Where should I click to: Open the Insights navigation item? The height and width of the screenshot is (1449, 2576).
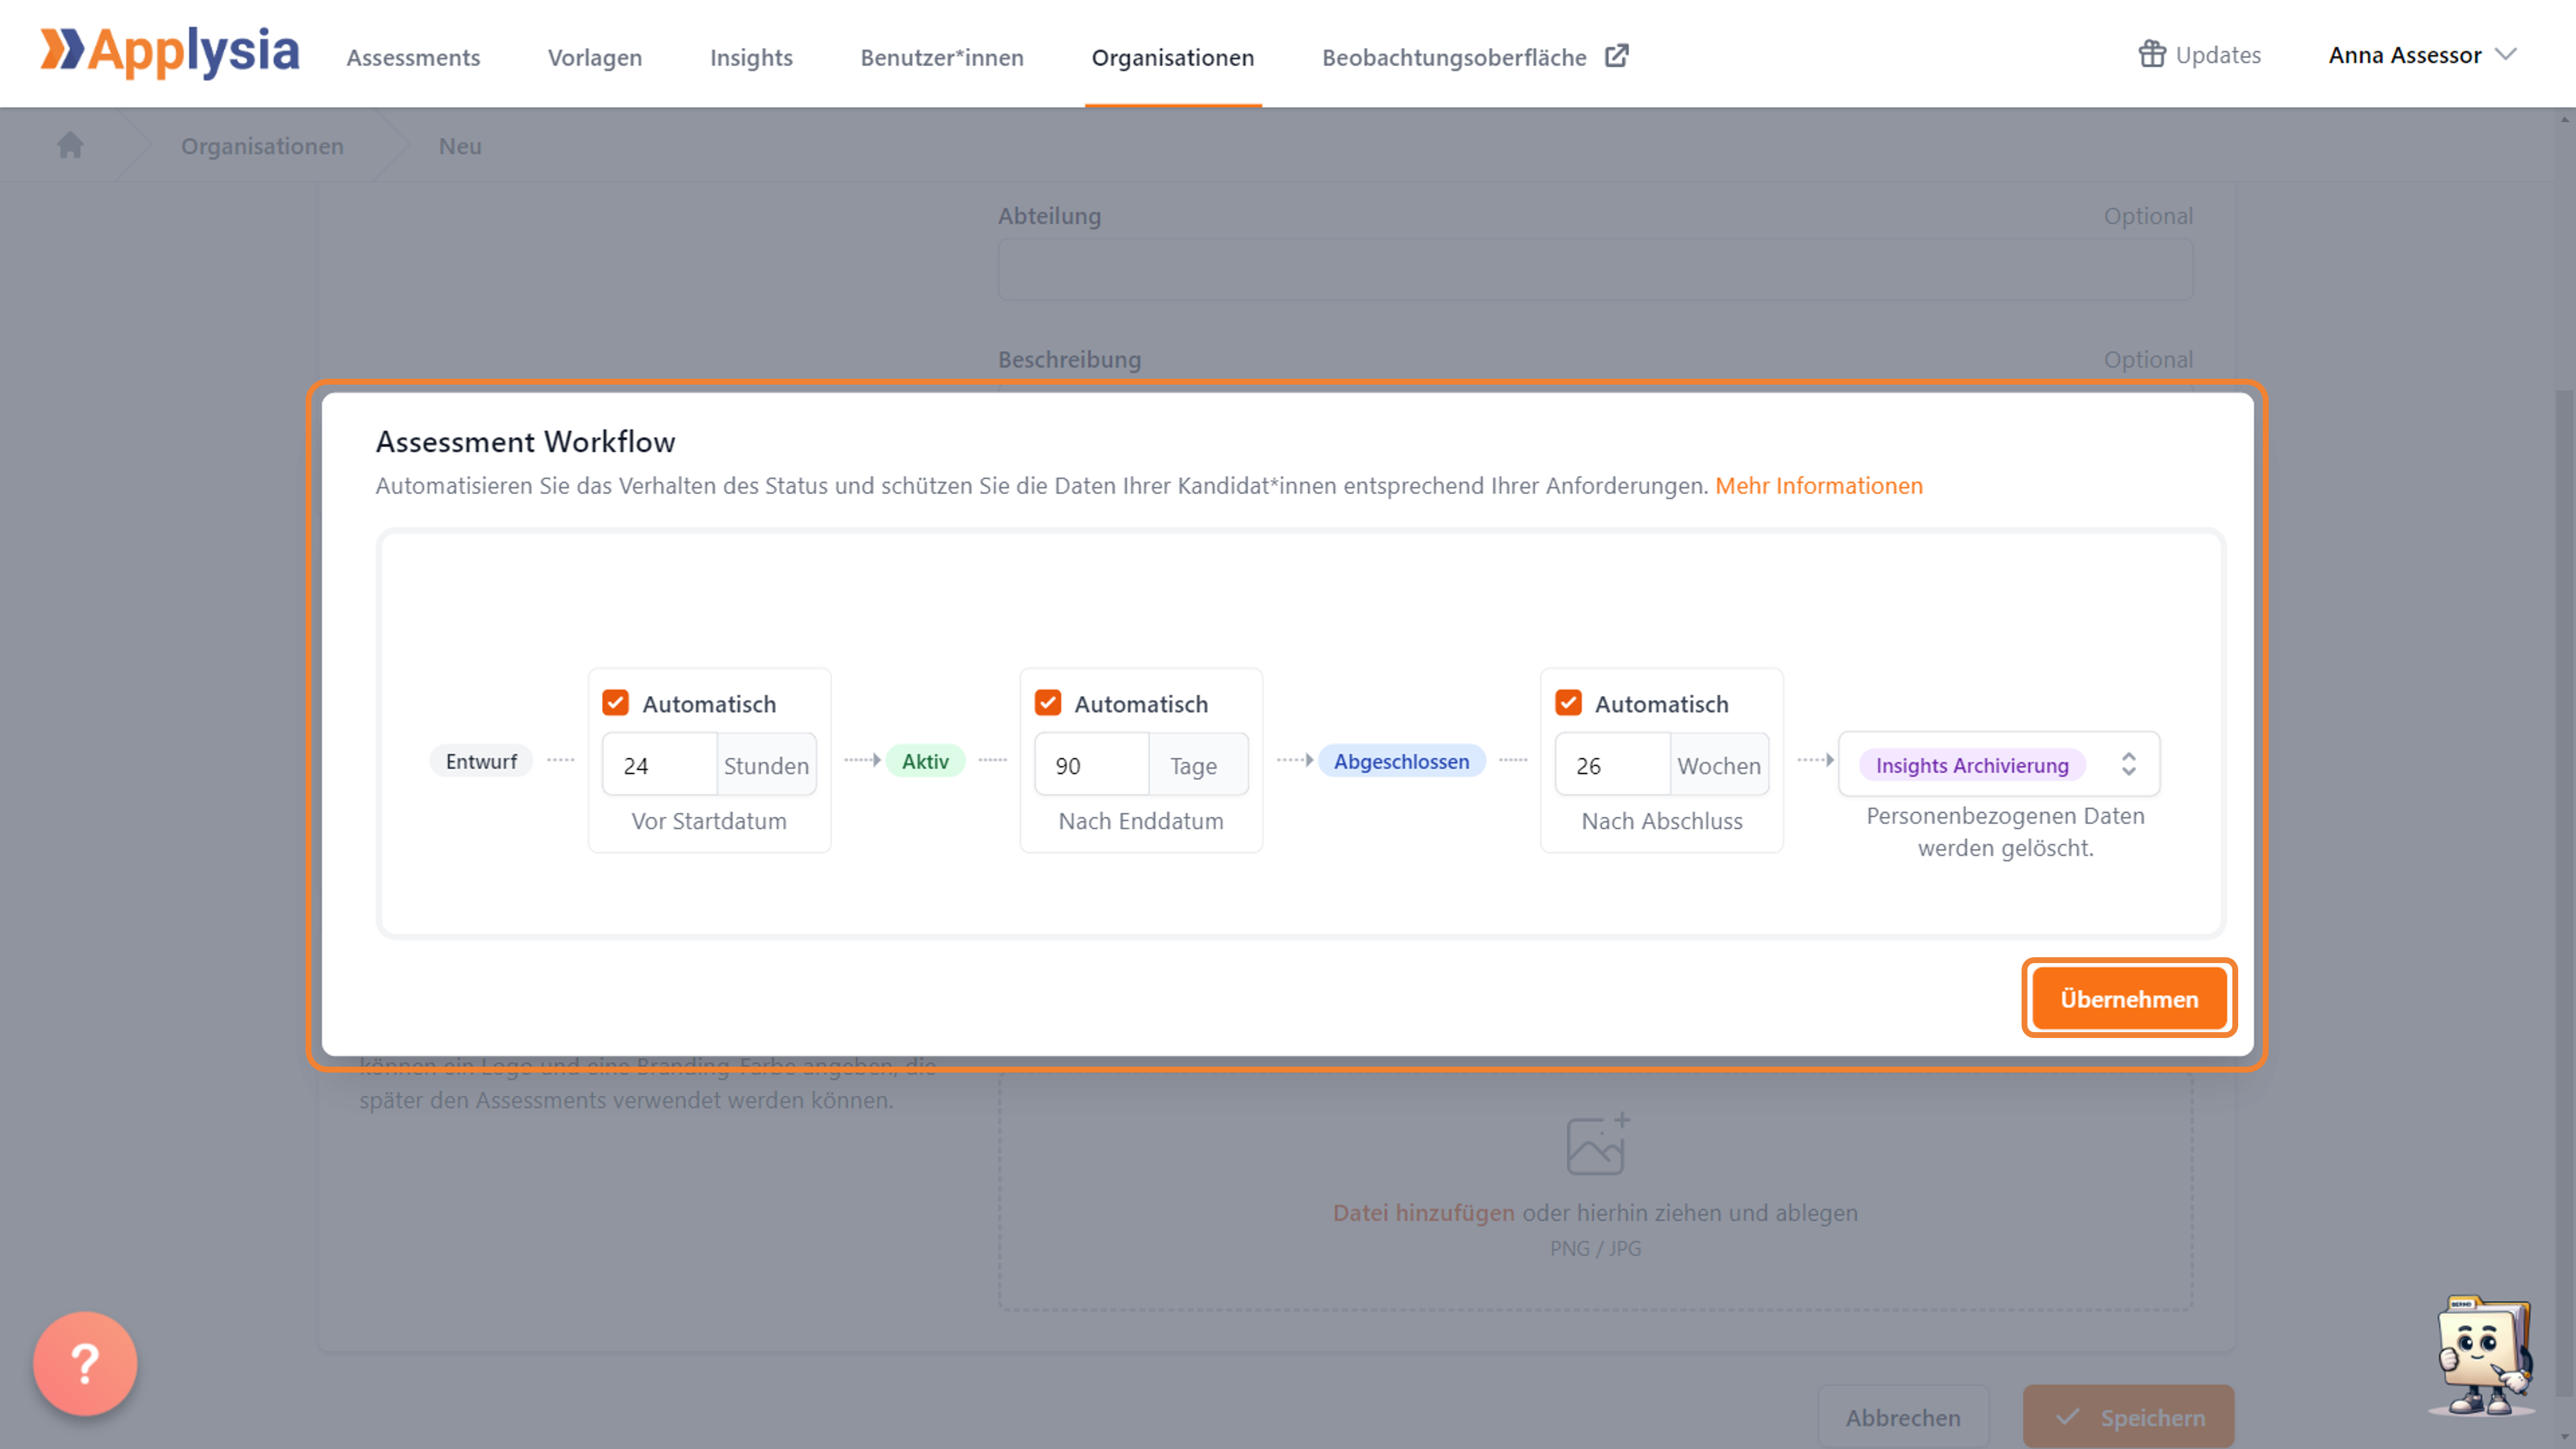pyautogui.click(x=751, y=57)
